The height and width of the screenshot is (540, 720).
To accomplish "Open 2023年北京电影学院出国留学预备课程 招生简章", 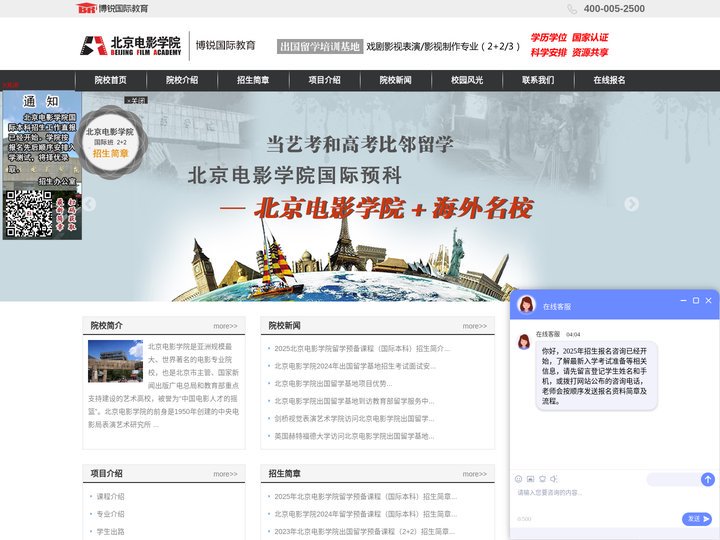I will pos(365,531).
